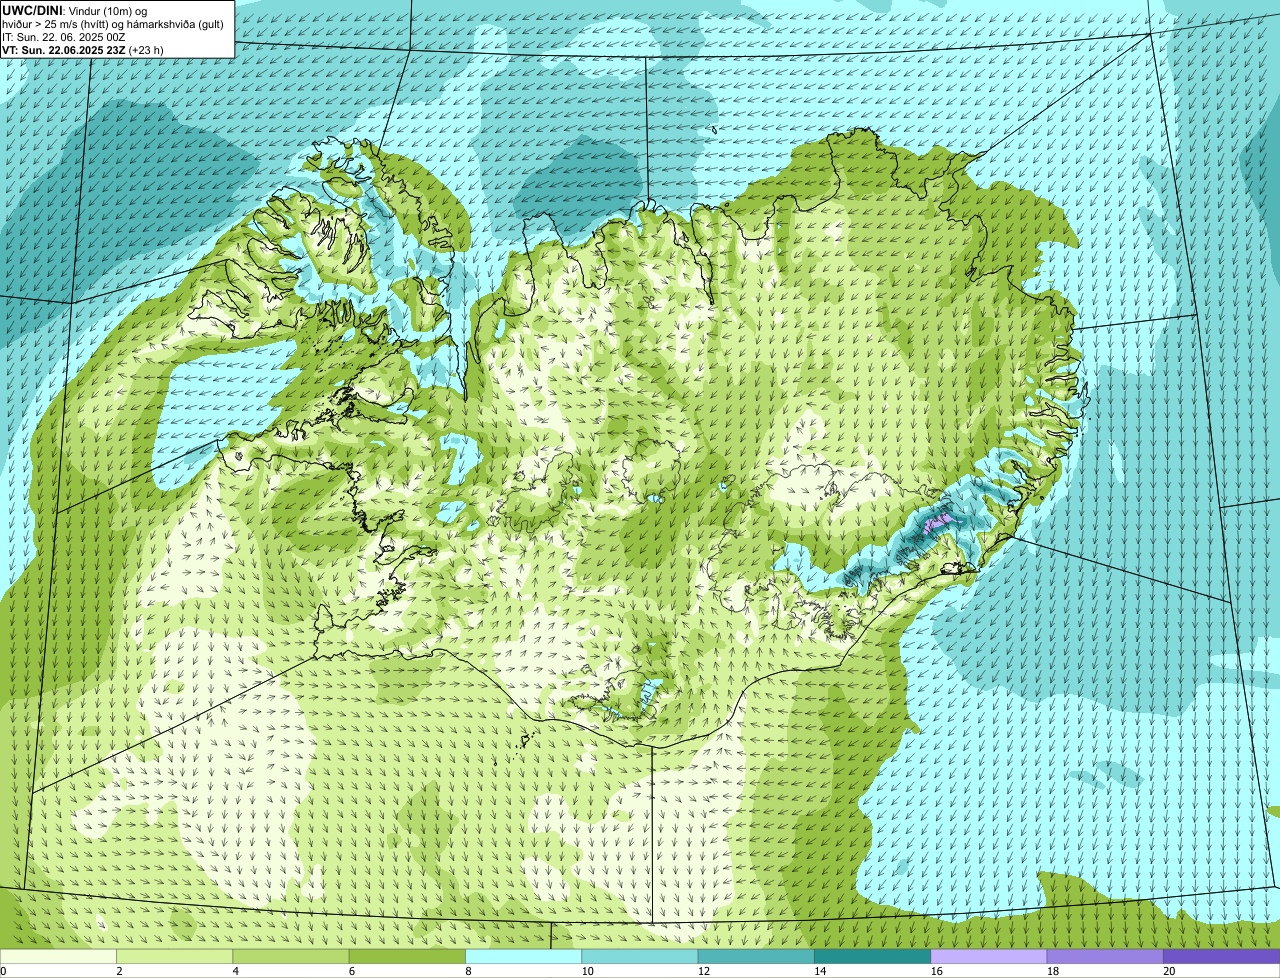Click the 'hviður > 25 m/s (hvítt)' description line
This screenshot has height=978, width=1280.
112,24
